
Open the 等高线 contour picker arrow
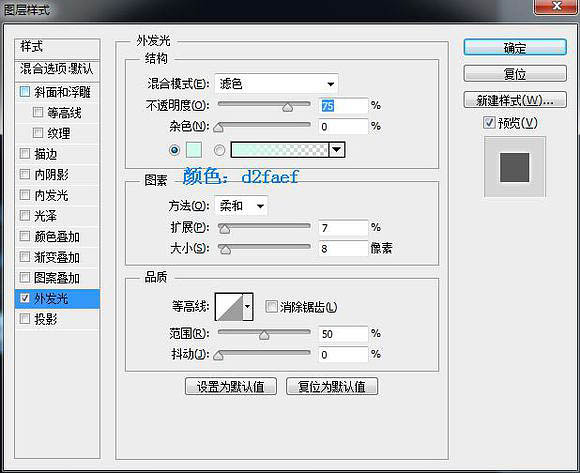click(x=248, y=307)
